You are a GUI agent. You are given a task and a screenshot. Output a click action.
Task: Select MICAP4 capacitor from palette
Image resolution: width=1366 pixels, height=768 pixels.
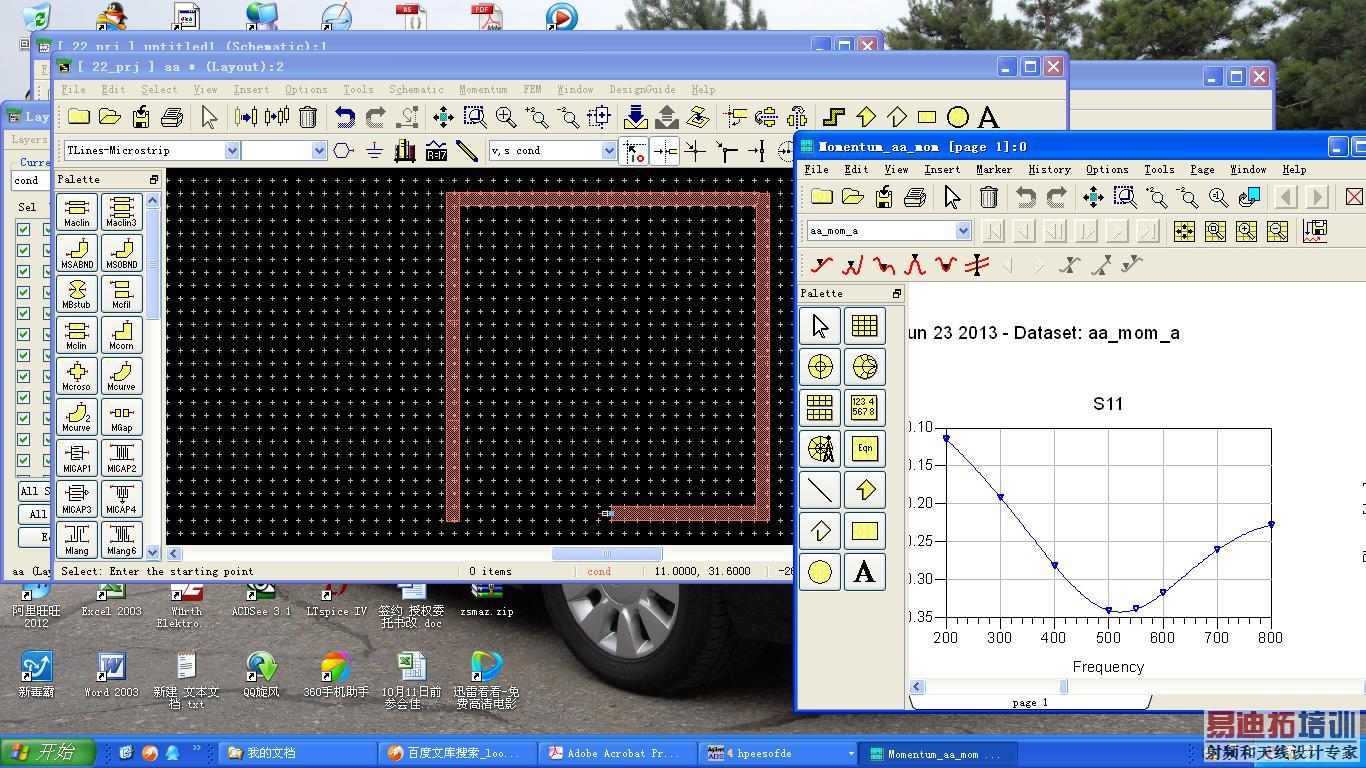click(121, 499)
